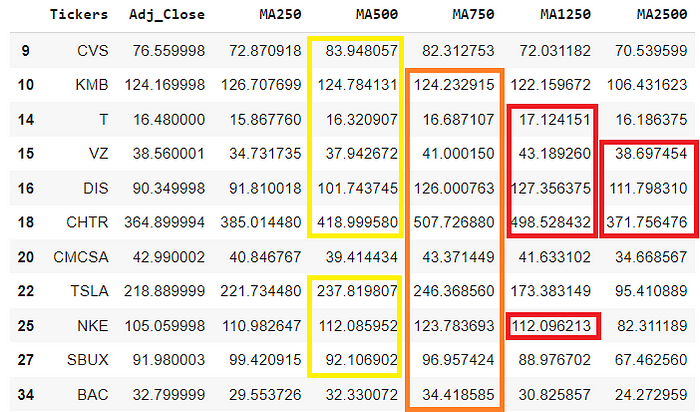
Task: Click the MA250 column header
Action: point(280,14)
